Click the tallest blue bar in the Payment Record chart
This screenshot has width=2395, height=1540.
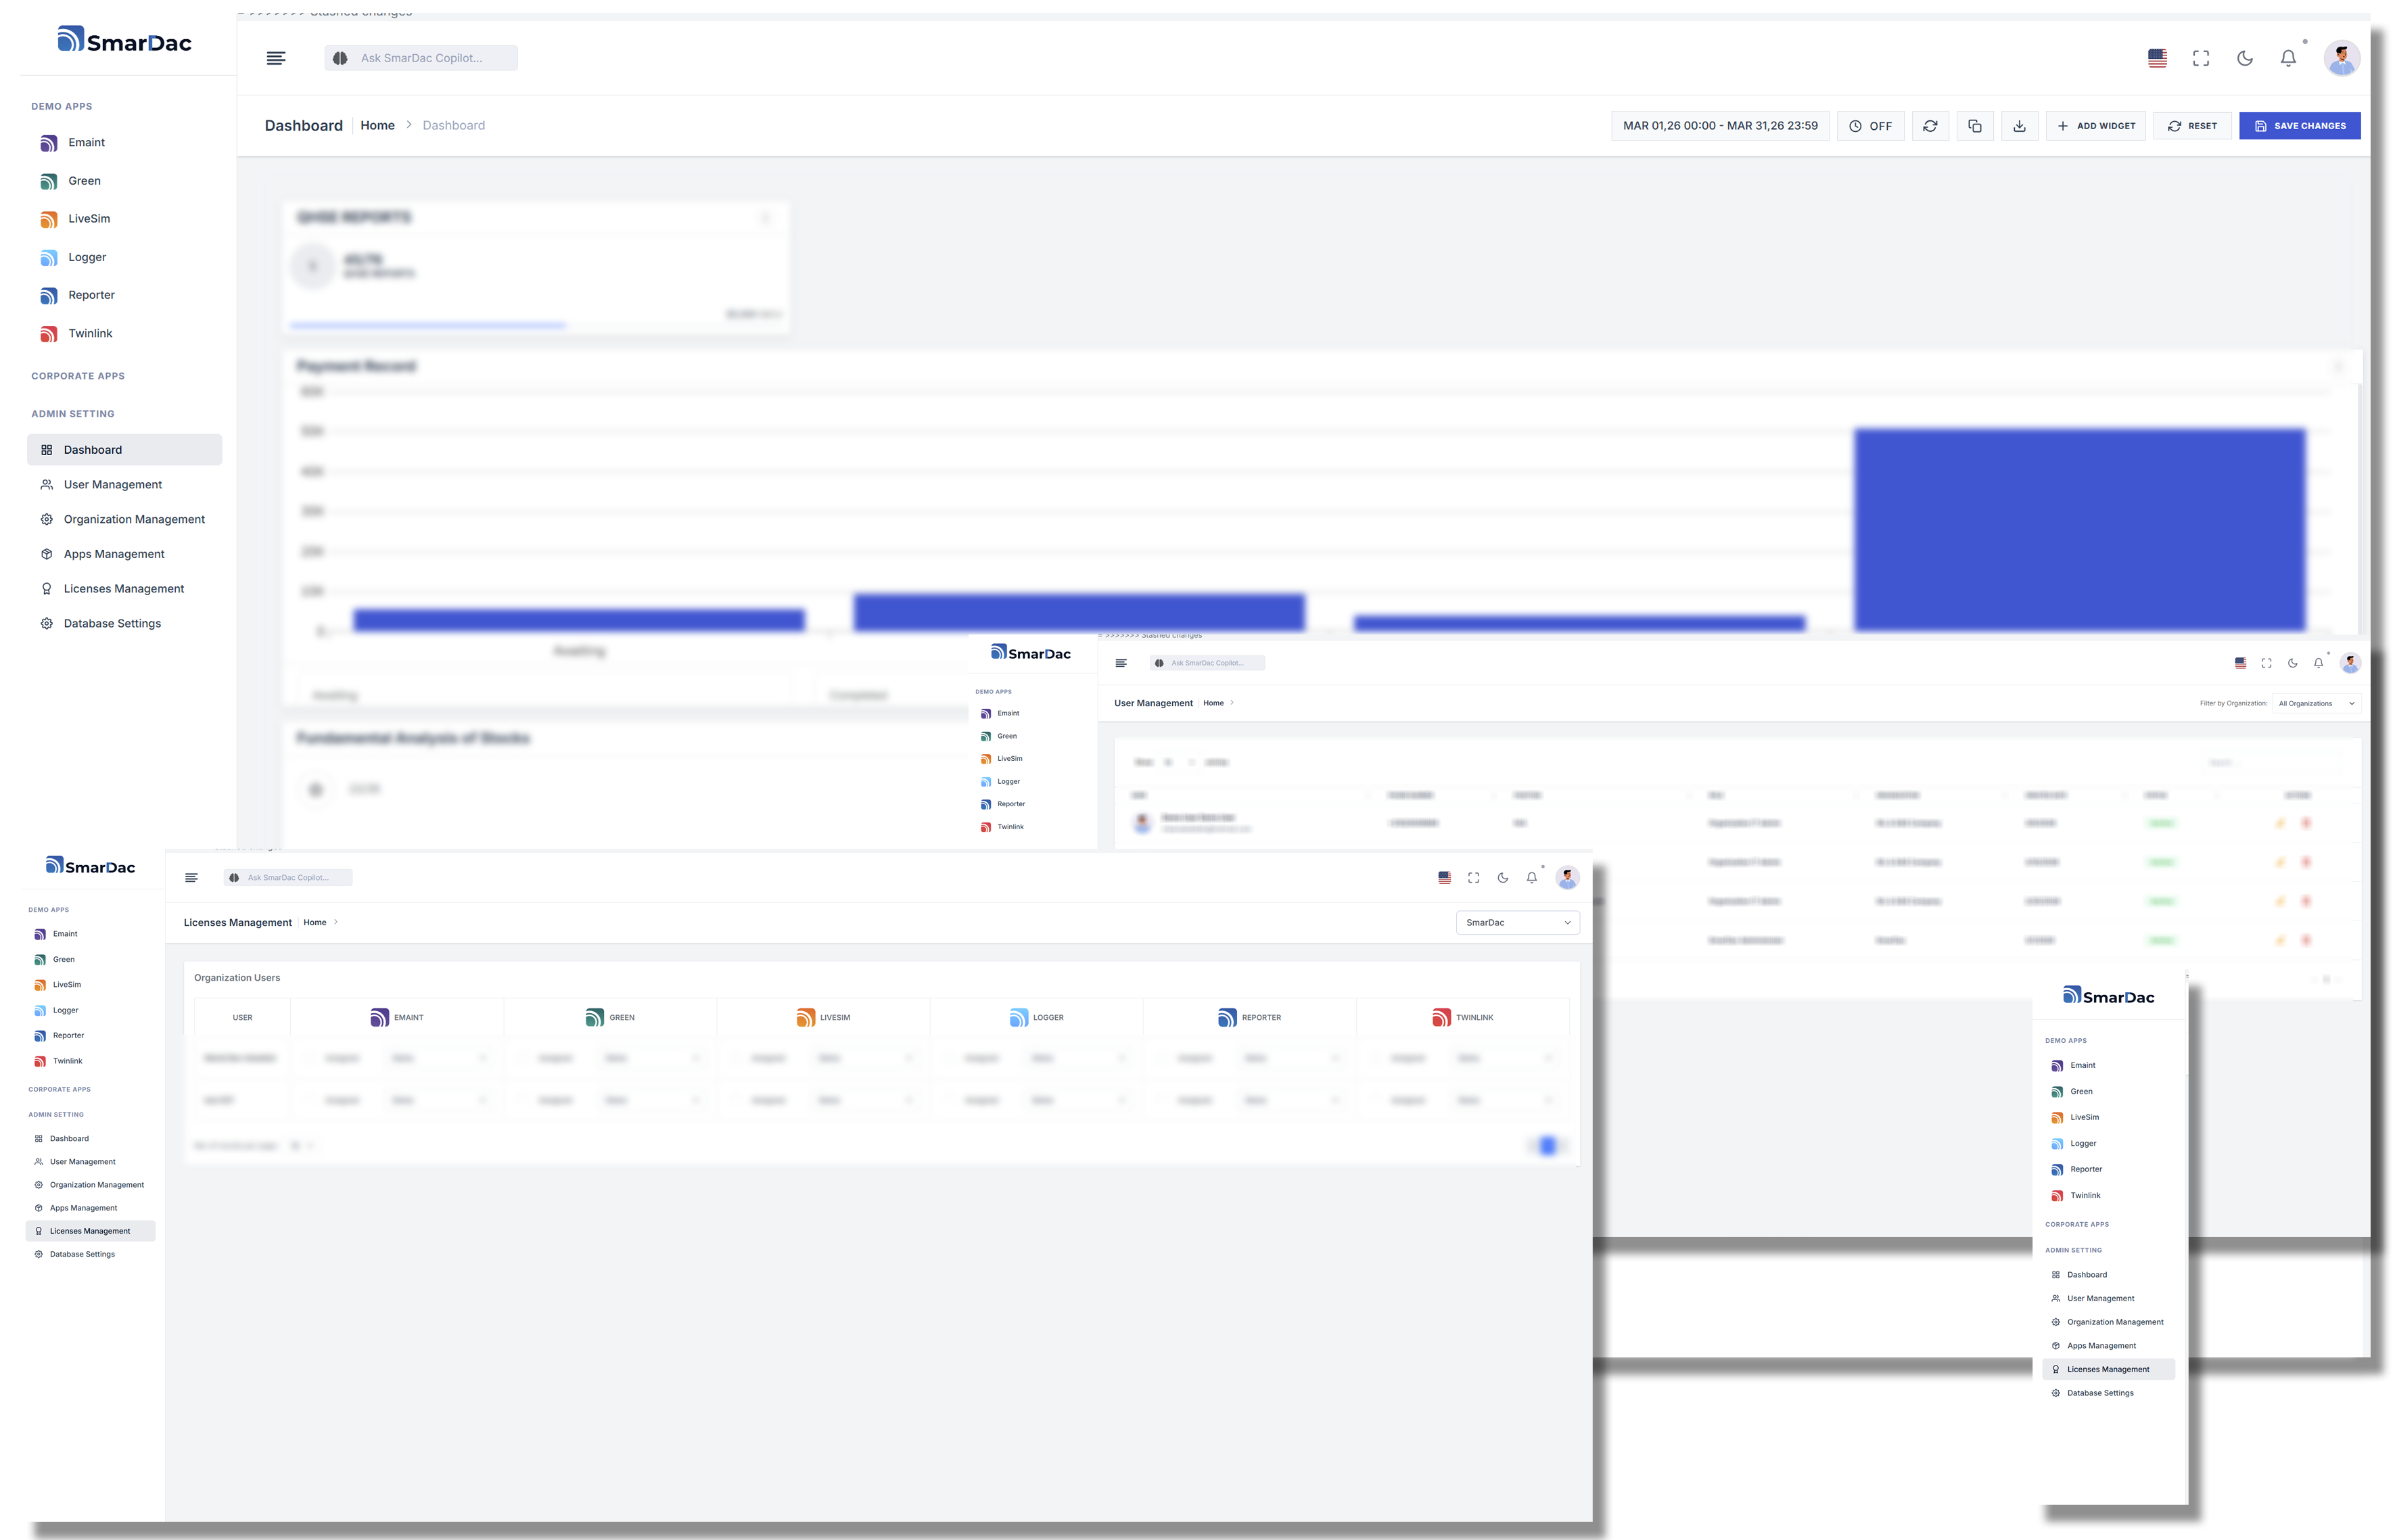tap(2079, 530)
